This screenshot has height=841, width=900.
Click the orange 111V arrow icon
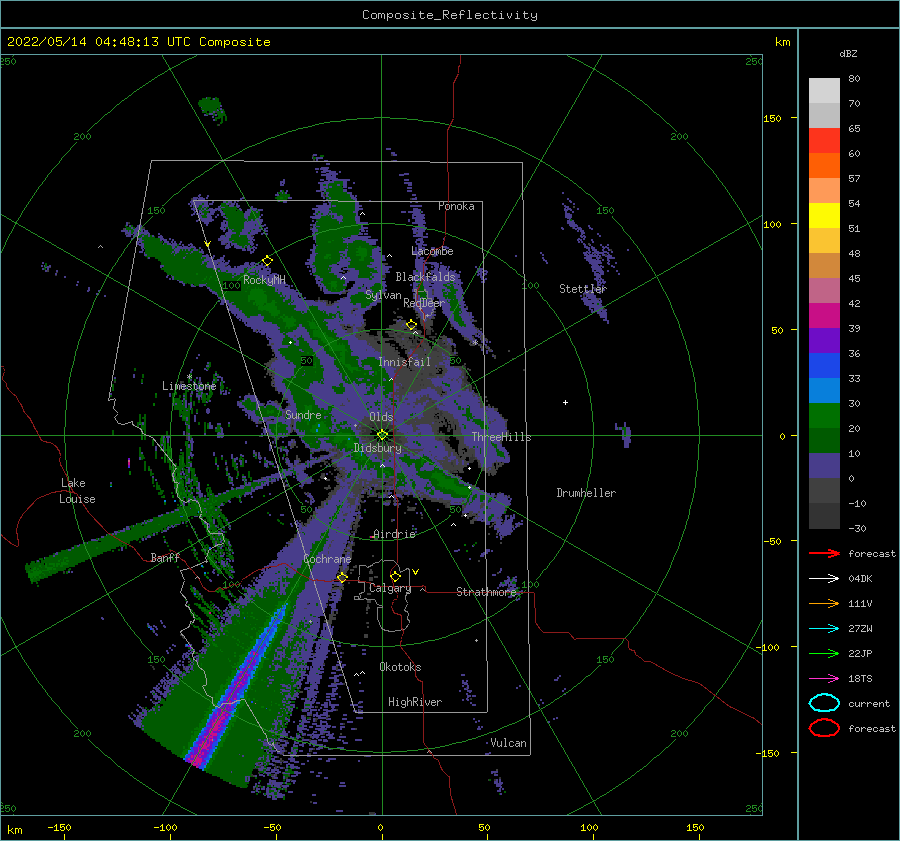(x=824, y=603)
